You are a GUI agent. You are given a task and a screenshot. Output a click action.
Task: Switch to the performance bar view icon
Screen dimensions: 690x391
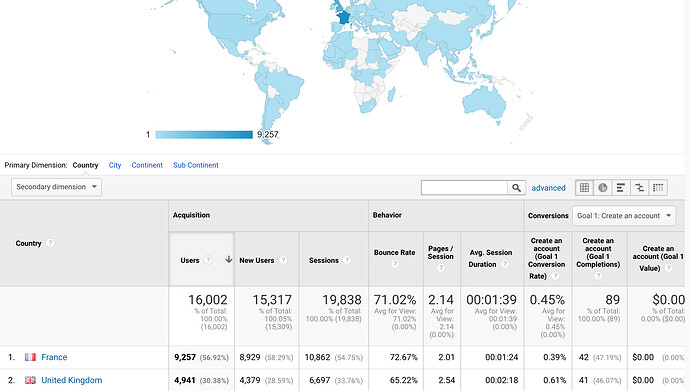point(621,188)
